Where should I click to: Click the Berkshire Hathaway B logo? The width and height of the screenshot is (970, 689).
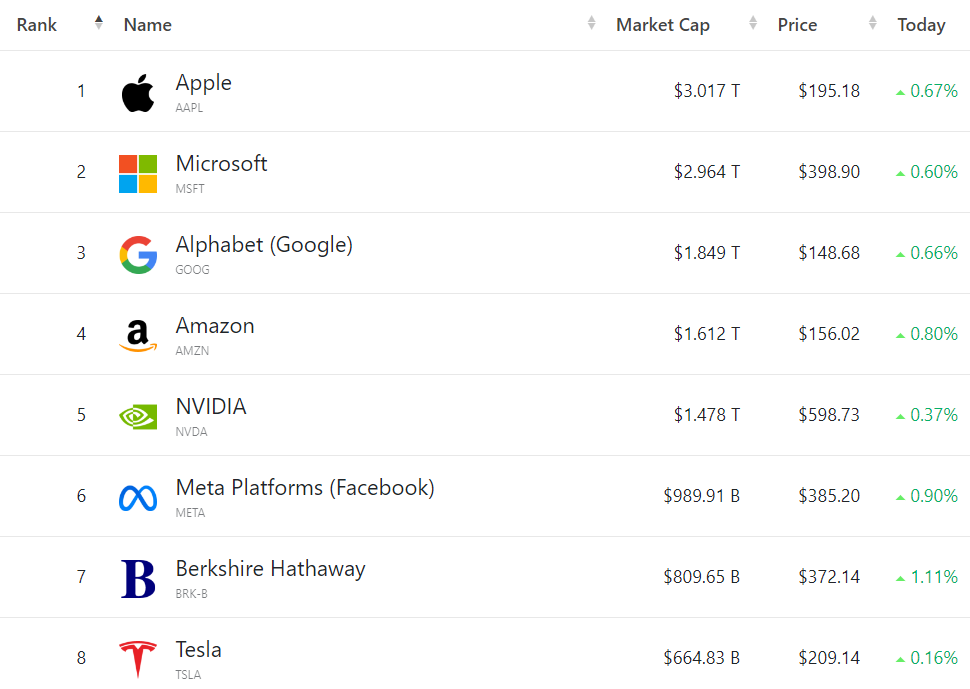click(x=138, y=578)
